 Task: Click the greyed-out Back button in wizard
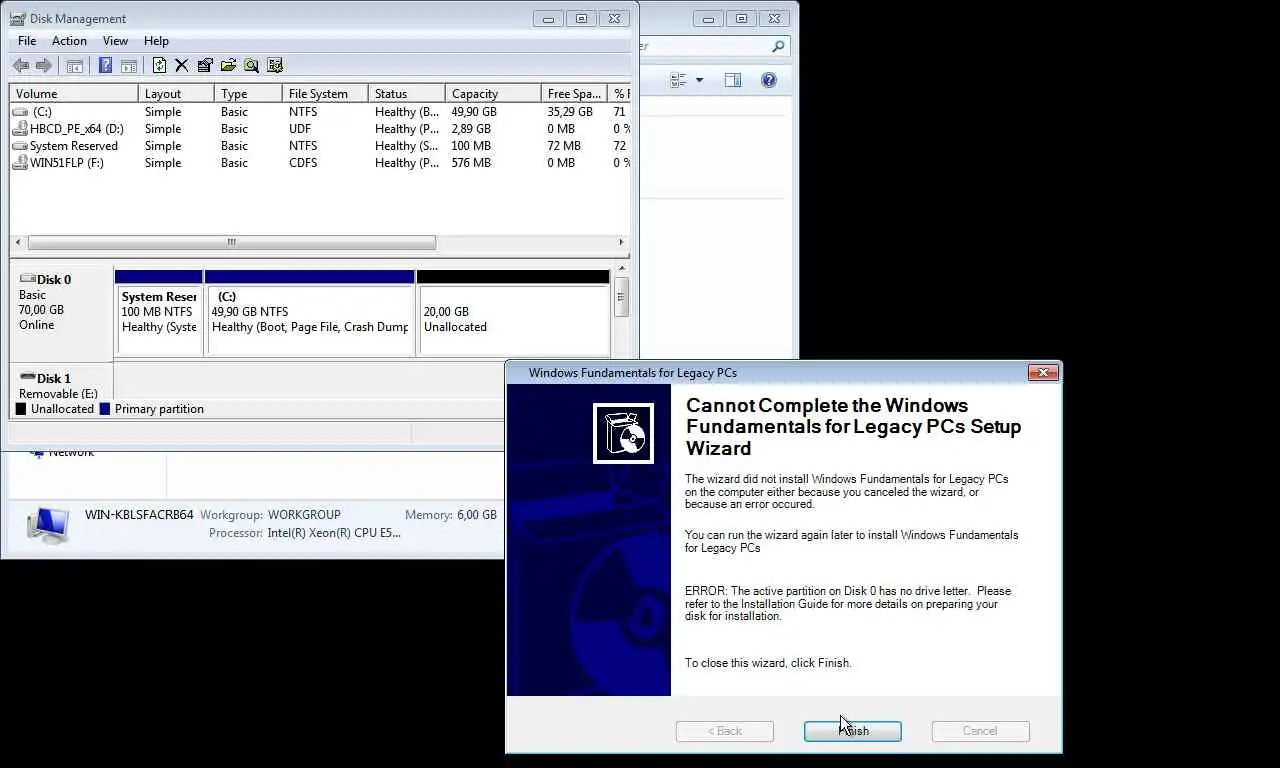click(x=725, y=731)
